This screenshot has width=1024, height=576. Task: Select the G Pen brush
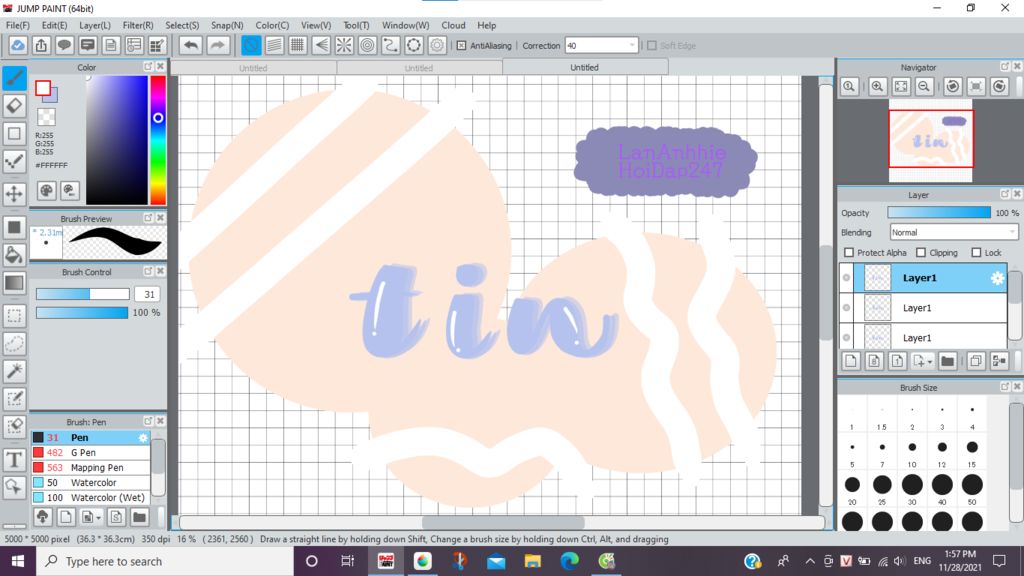click(x=91, y=453)
